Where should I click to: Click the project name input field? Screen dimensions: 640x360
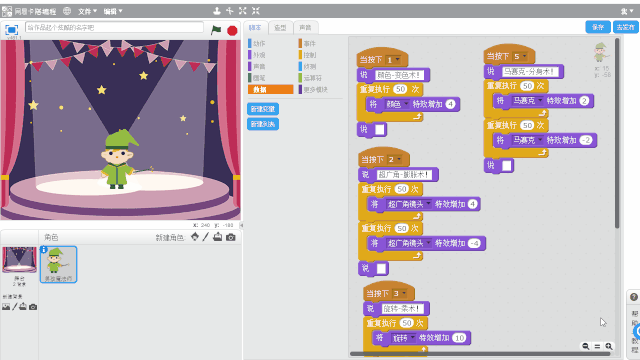114,27
